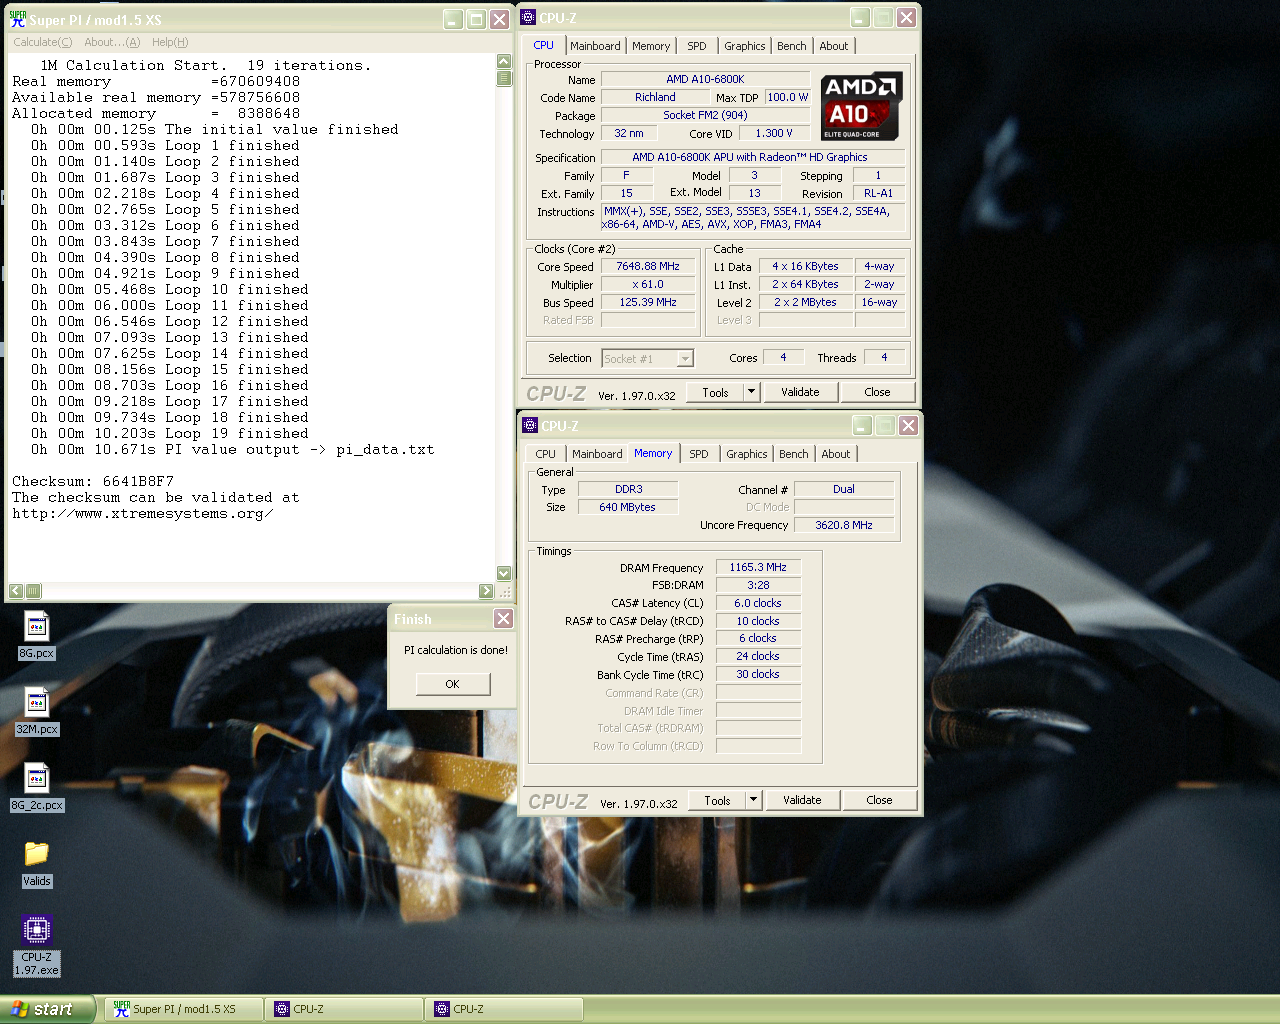Click the processor name AMD A10-6800K field
This screenshot has width=1280, height=1024.
coord(705,80)
